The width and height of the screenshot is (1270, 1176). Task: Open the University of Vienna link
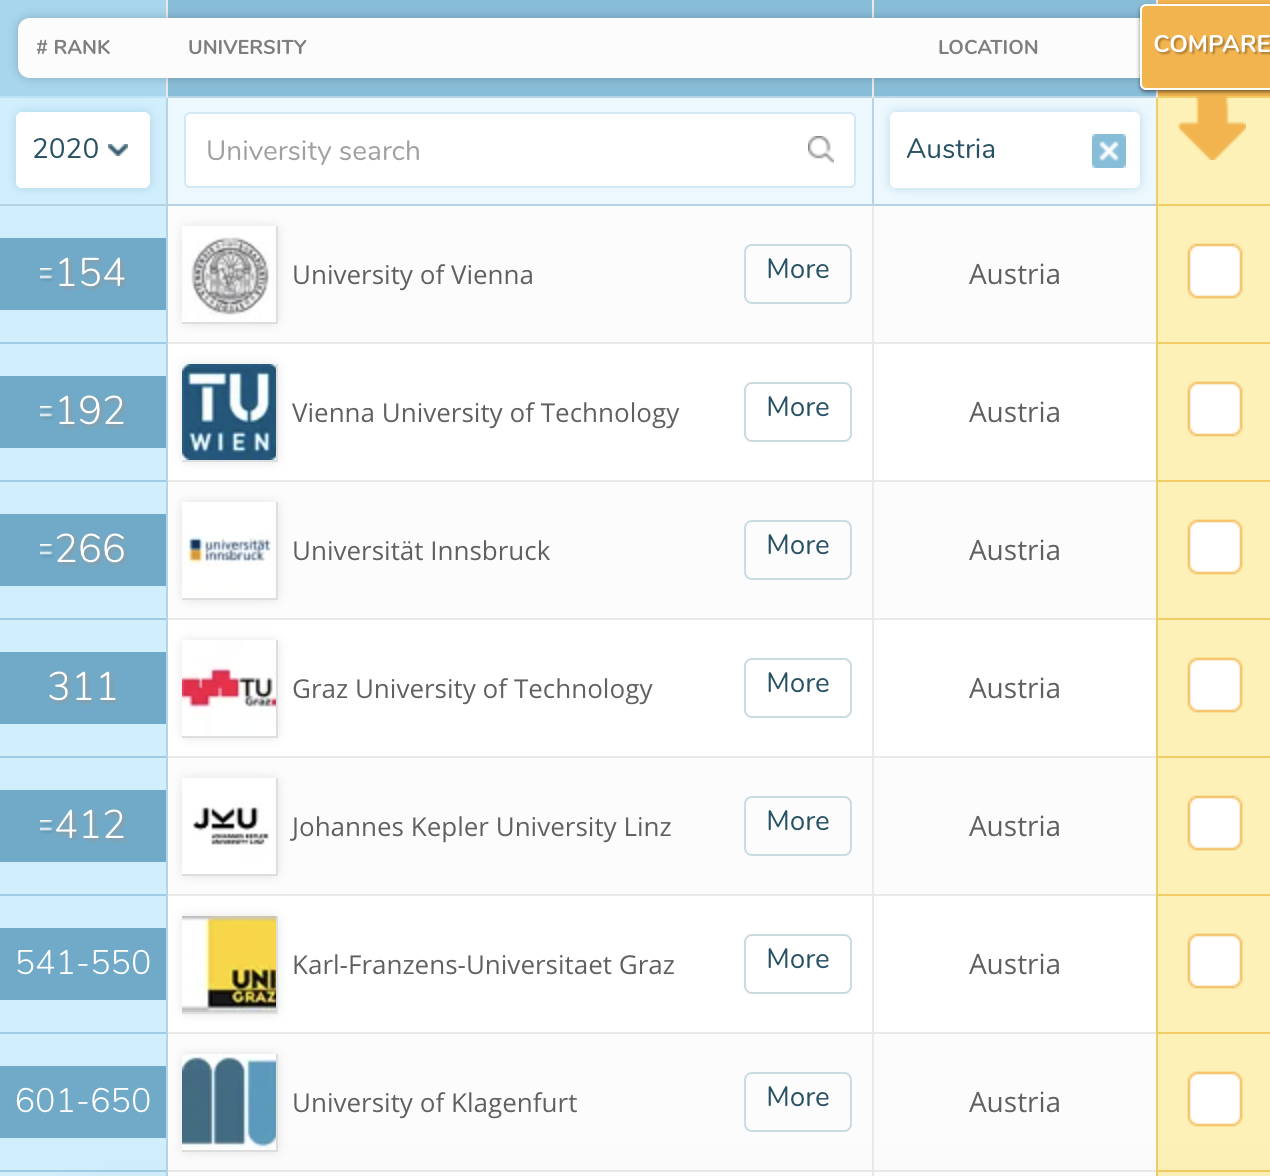(x=412, y=275)
